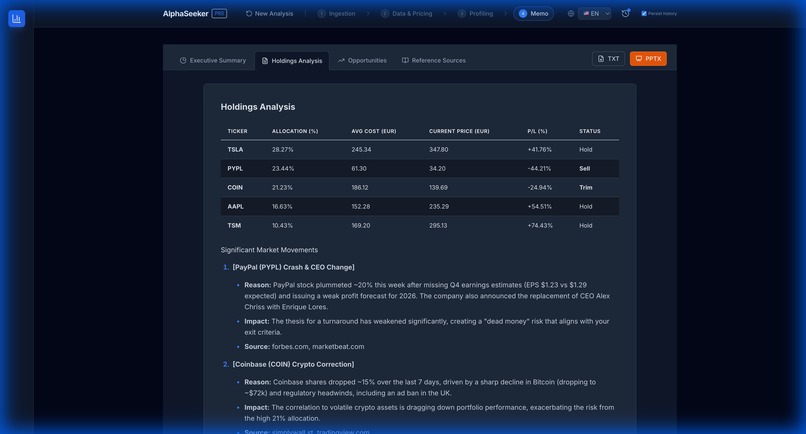The width and height of the screenshot is (806, 434).
Task: Select Holdings Analysis tab
Action: tap(292, 61)
